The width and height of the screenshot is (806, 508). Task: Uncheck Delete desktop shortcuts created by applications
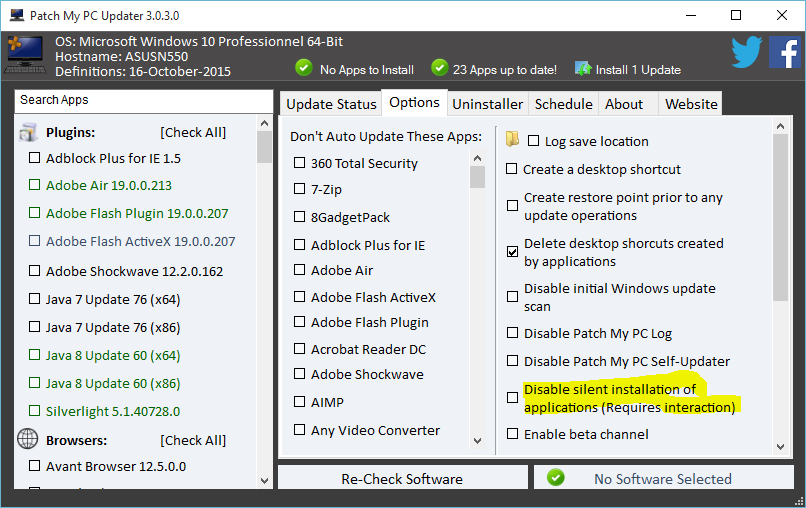(x=512, y=251)
